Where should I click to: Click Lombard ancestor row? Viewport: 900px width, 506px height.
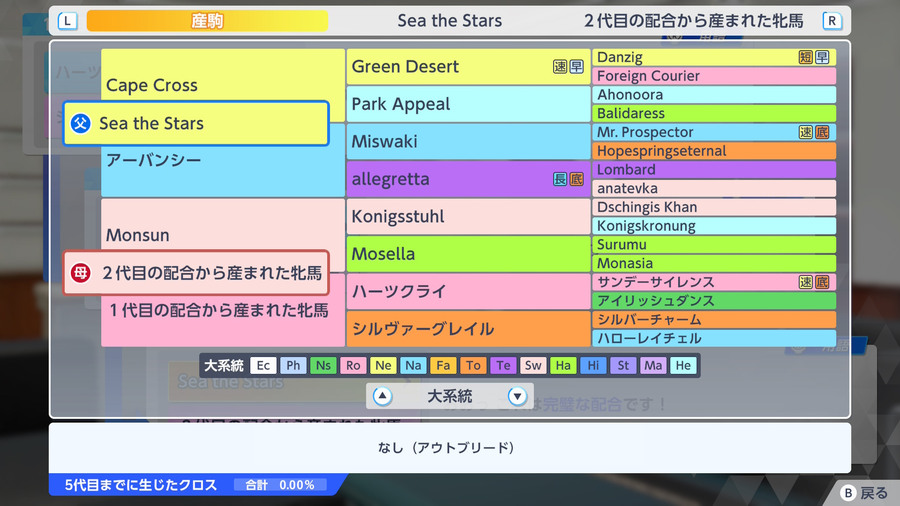pyautogui.click(x=713, y=169)
